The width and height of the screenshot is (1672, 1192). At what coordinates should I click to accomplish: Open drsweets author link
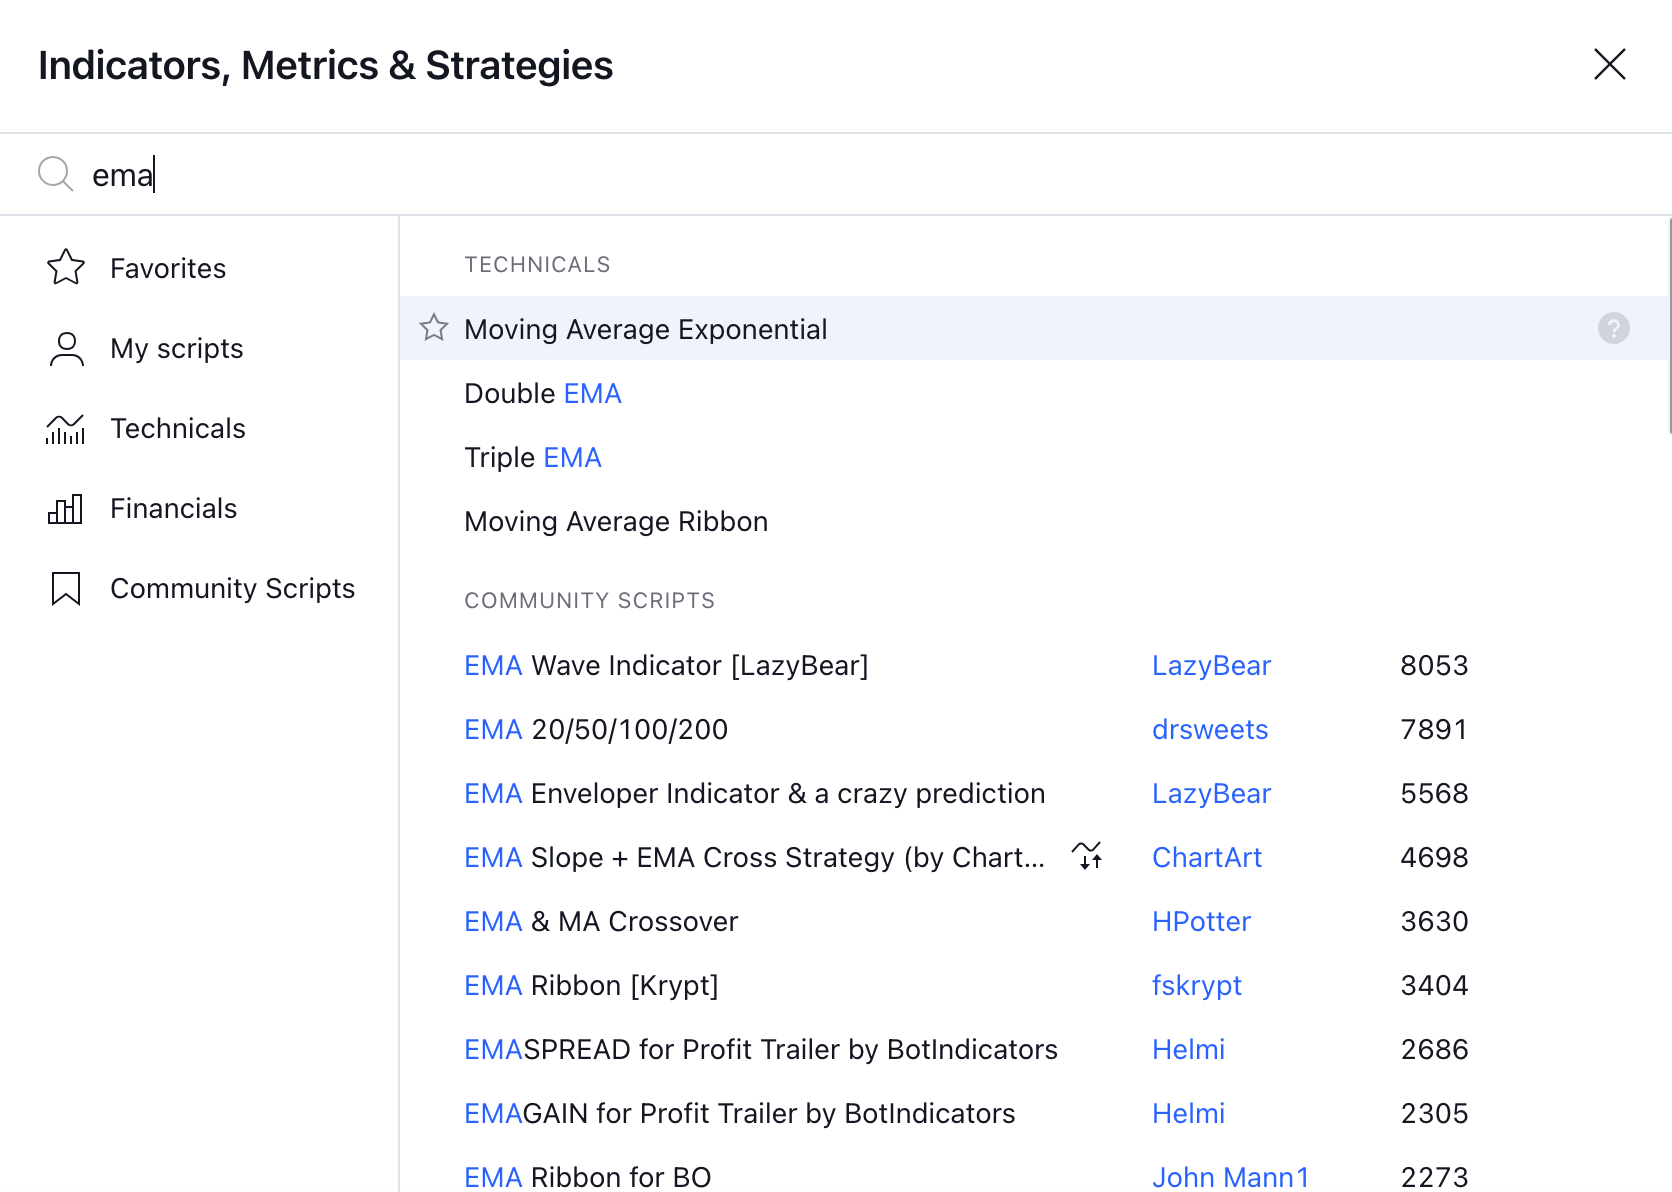coord(1210,729)
